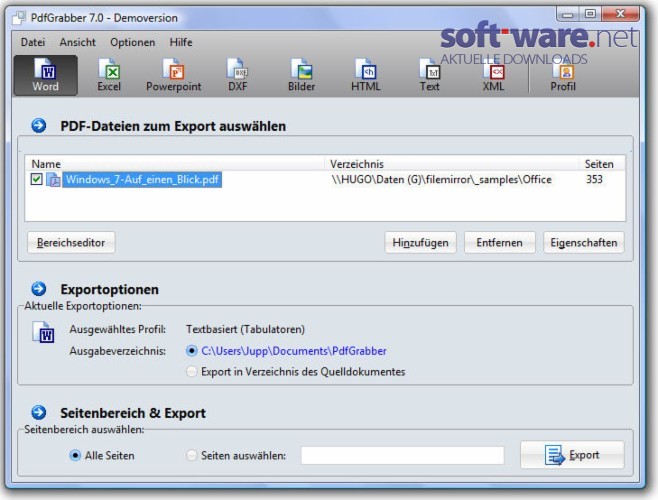This screenshot has width=658, height=500.
Task: Click the \\HUGO\Daten (G) directory cell
Action: click(441, 180)
